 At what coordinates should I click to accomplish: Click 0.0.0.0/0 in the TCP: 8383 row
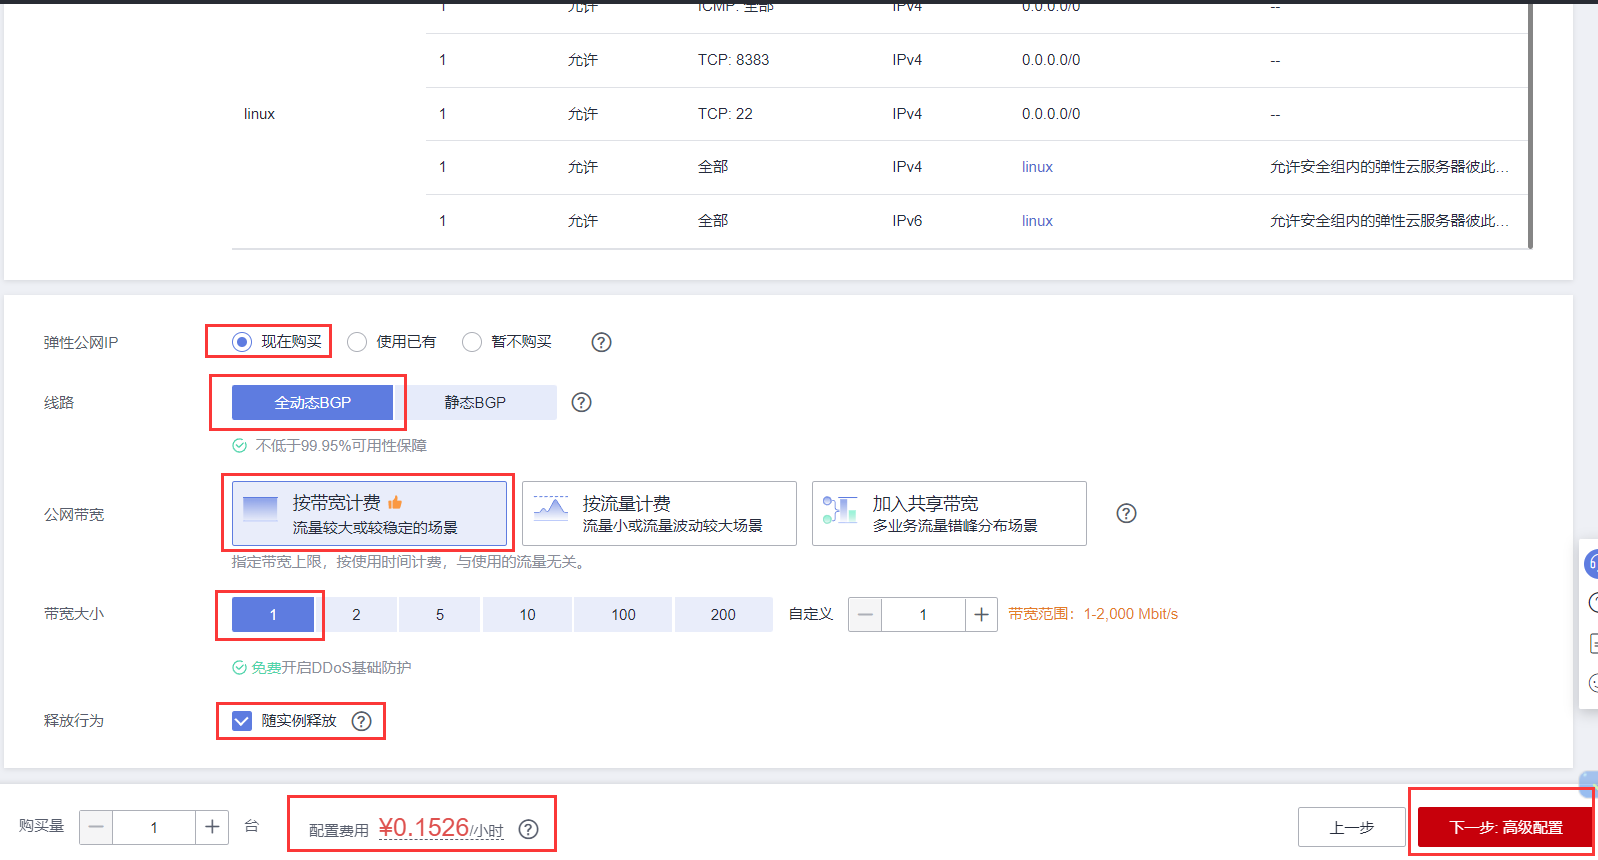(x=1051, y=60)
